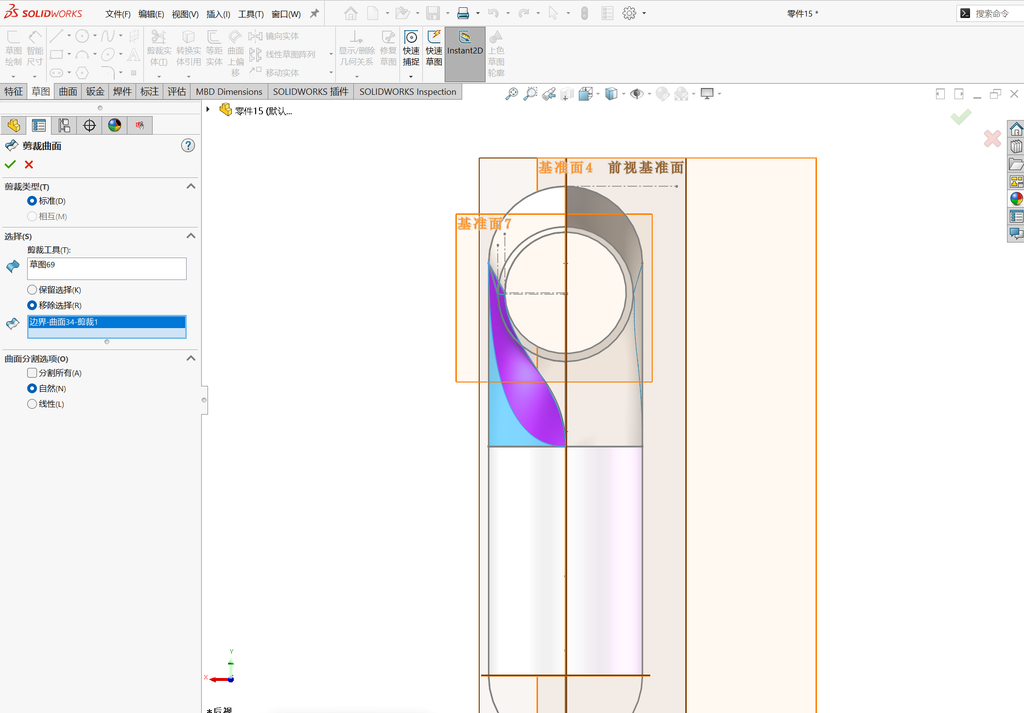Switch to the 钣金 tab
The image size is (1024, 713).
pyautogui.click(x=95, y=91)
